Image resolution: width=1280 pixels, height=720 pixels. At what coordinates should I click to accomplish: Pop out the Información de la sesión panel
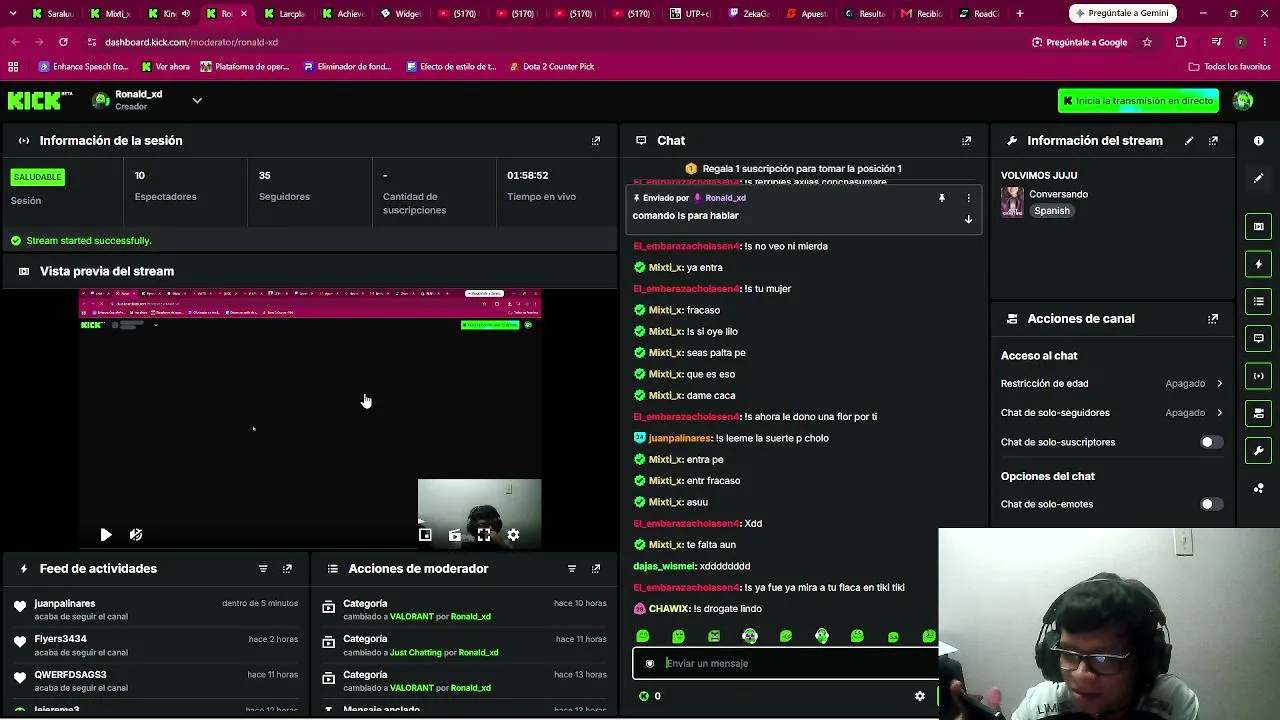(596, 141)
